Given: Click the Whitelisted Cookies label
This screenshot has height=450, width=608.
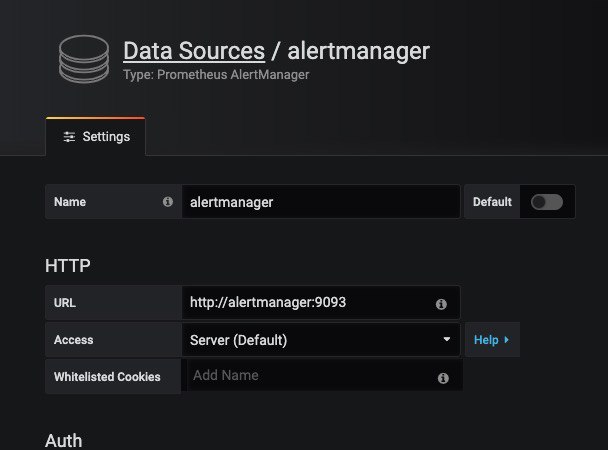Looking at the screenshot, I should point(107,377).
